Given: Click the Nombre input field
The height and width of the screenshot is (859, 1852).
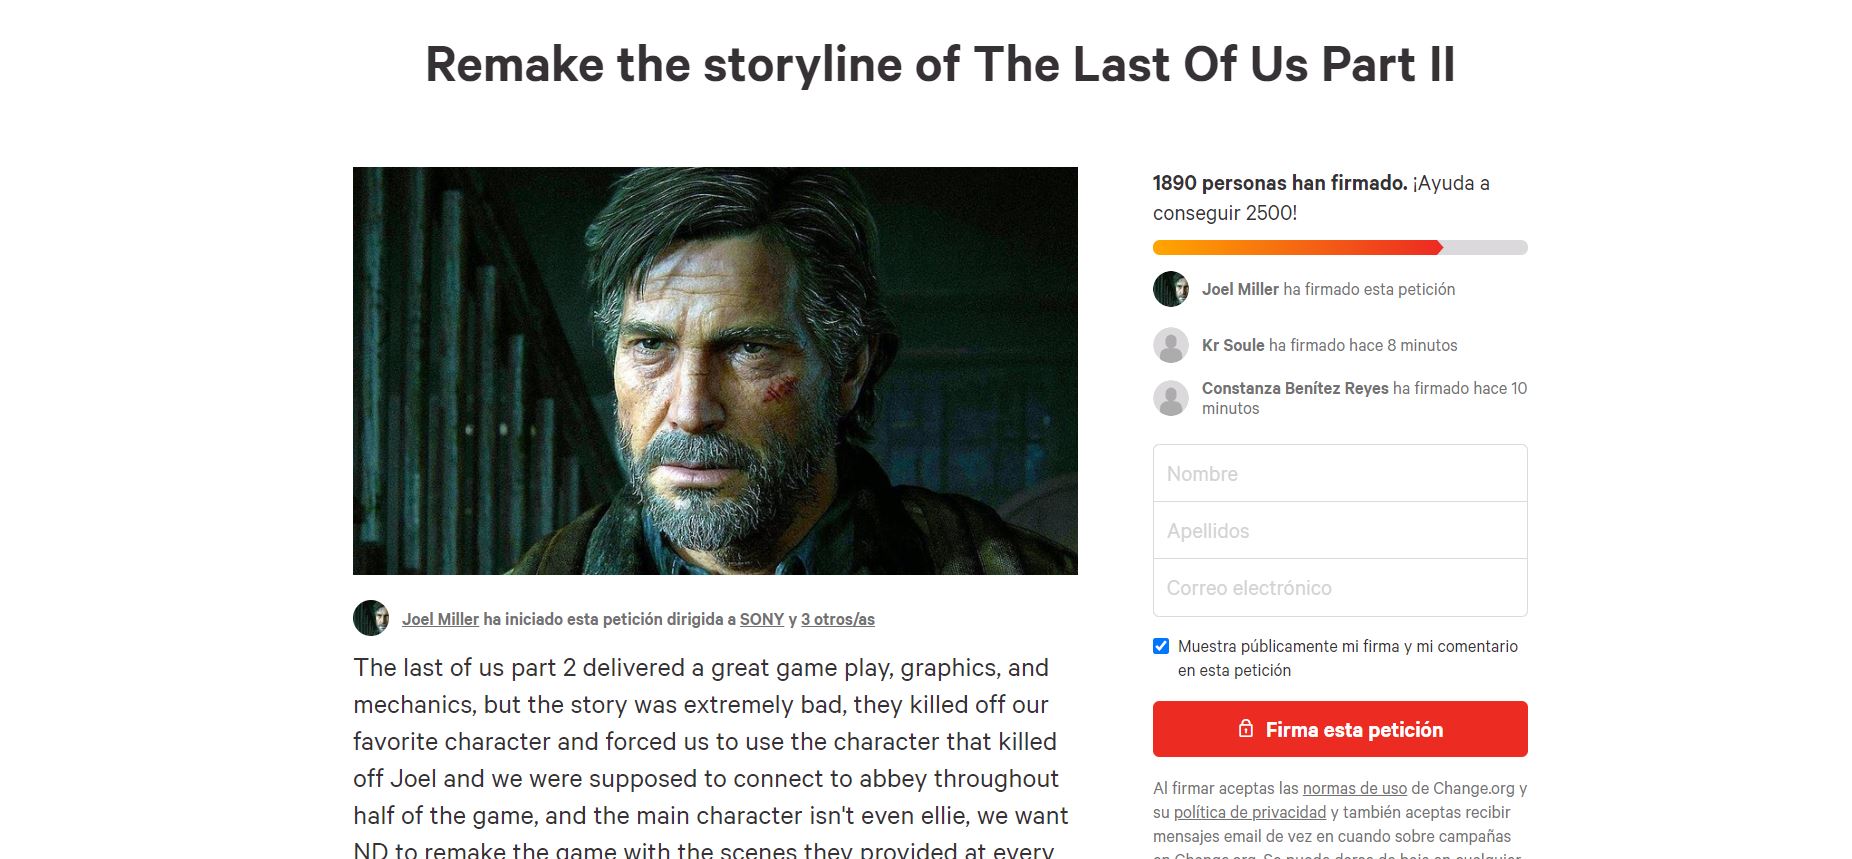Looking at the screenshot, I should (x=1339, y=474).
